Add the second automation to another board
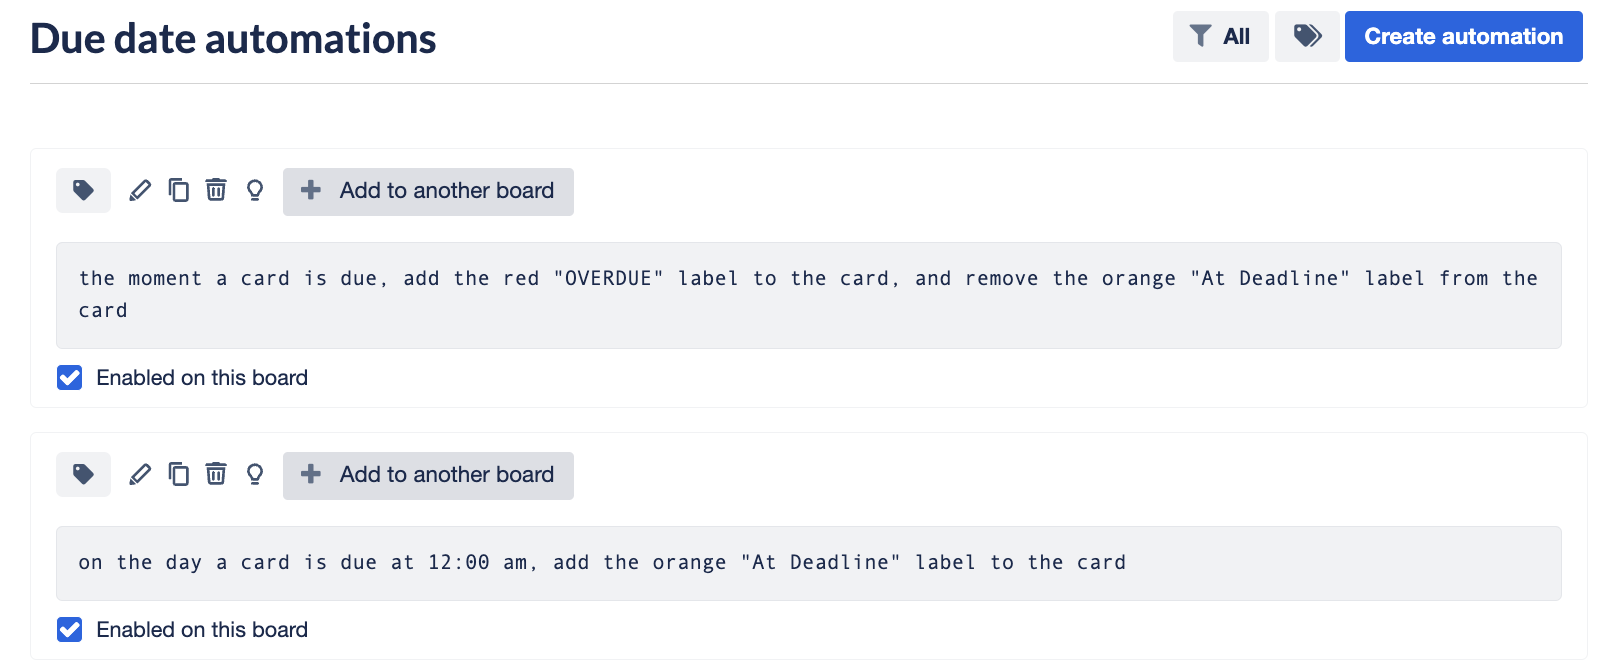This screenshot has width=1606, height=670. [x=428, y=475]
